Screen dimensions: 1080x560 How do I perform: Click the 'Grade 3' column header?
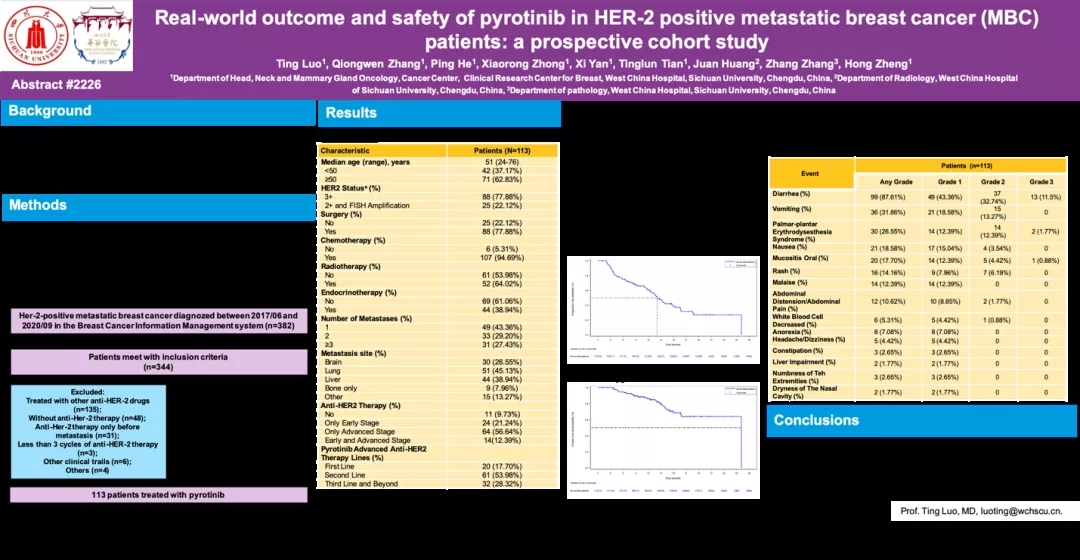(1041, 181)
